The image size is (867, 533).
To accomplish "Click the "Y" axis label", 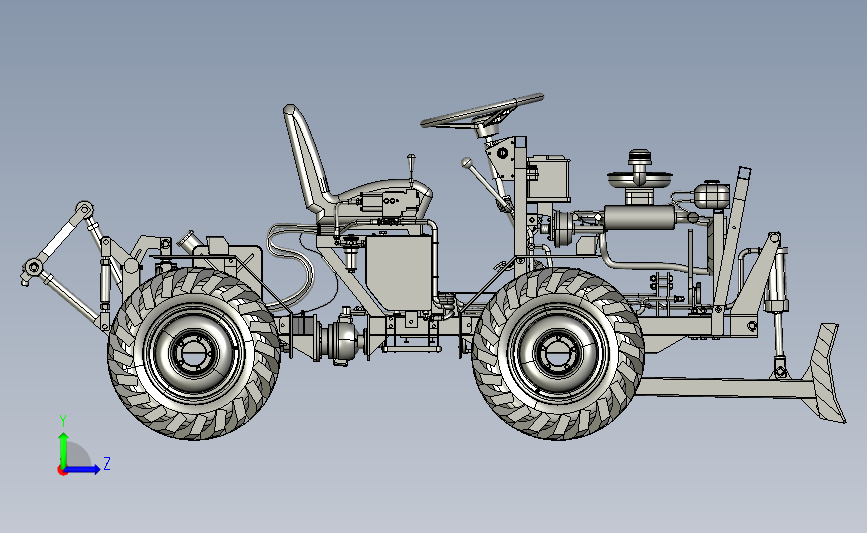I will (x=63, y=421).
